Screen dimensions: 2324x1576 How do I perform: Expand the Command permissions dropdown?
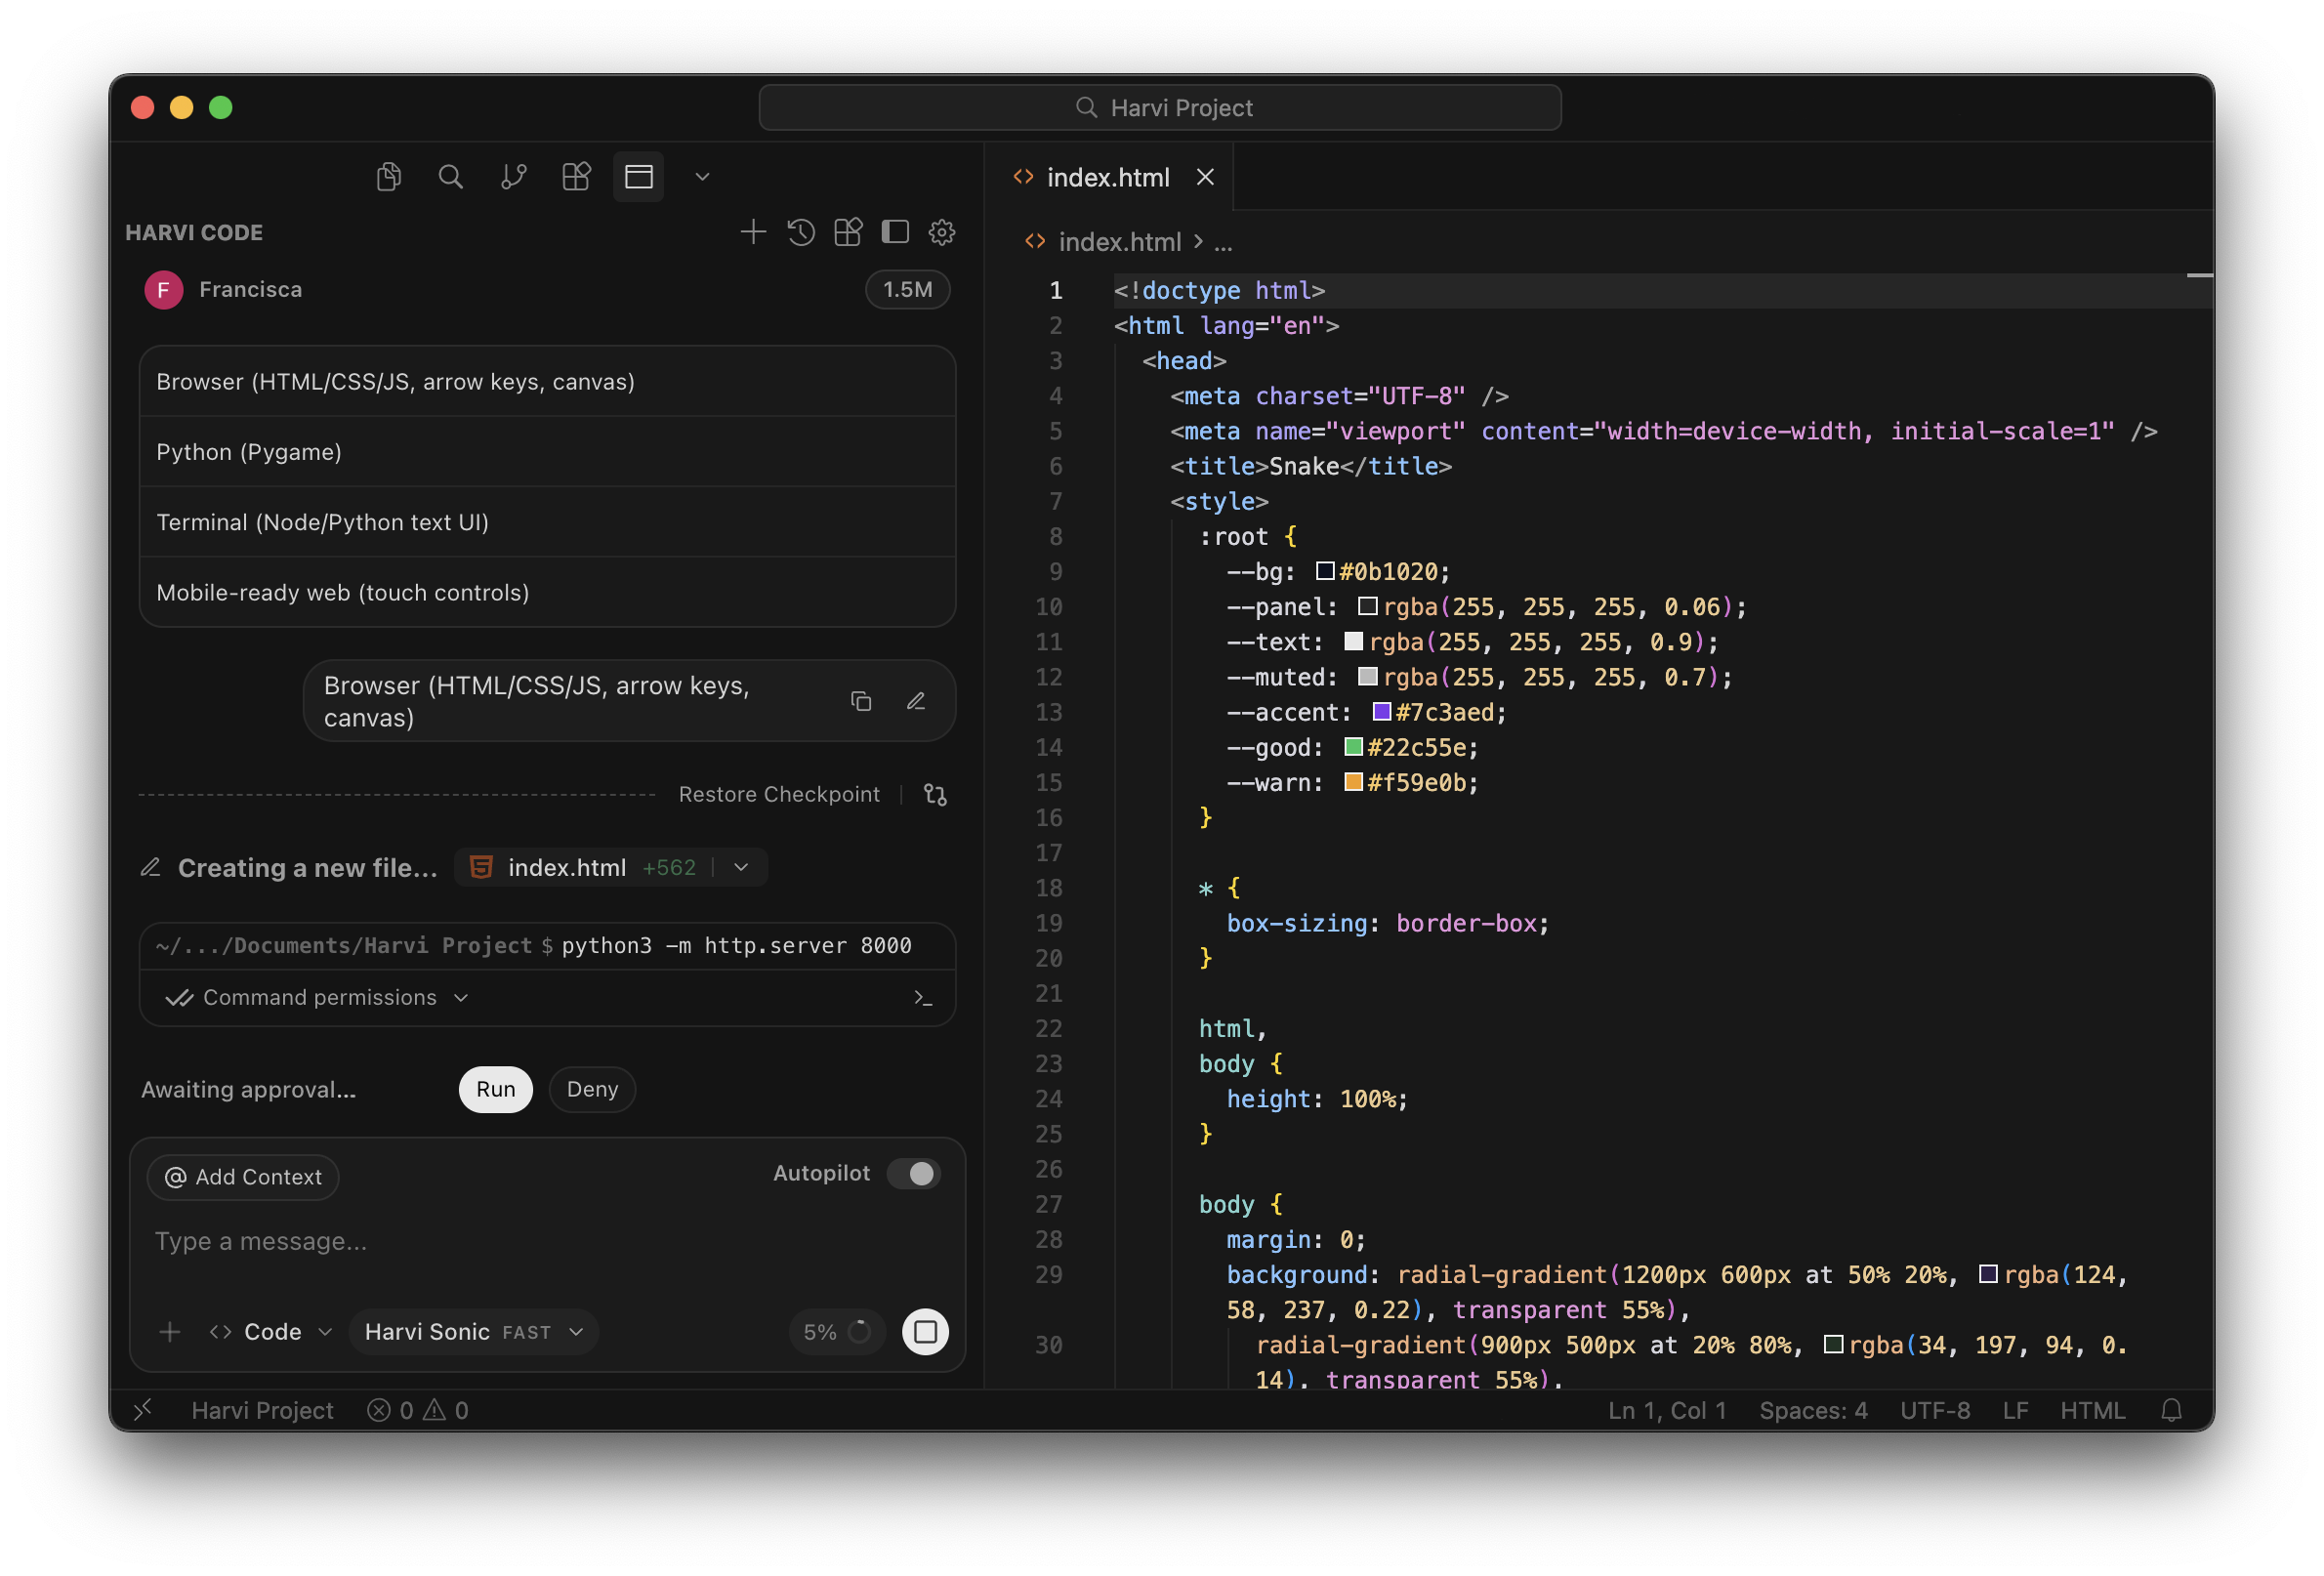(317, 997)
